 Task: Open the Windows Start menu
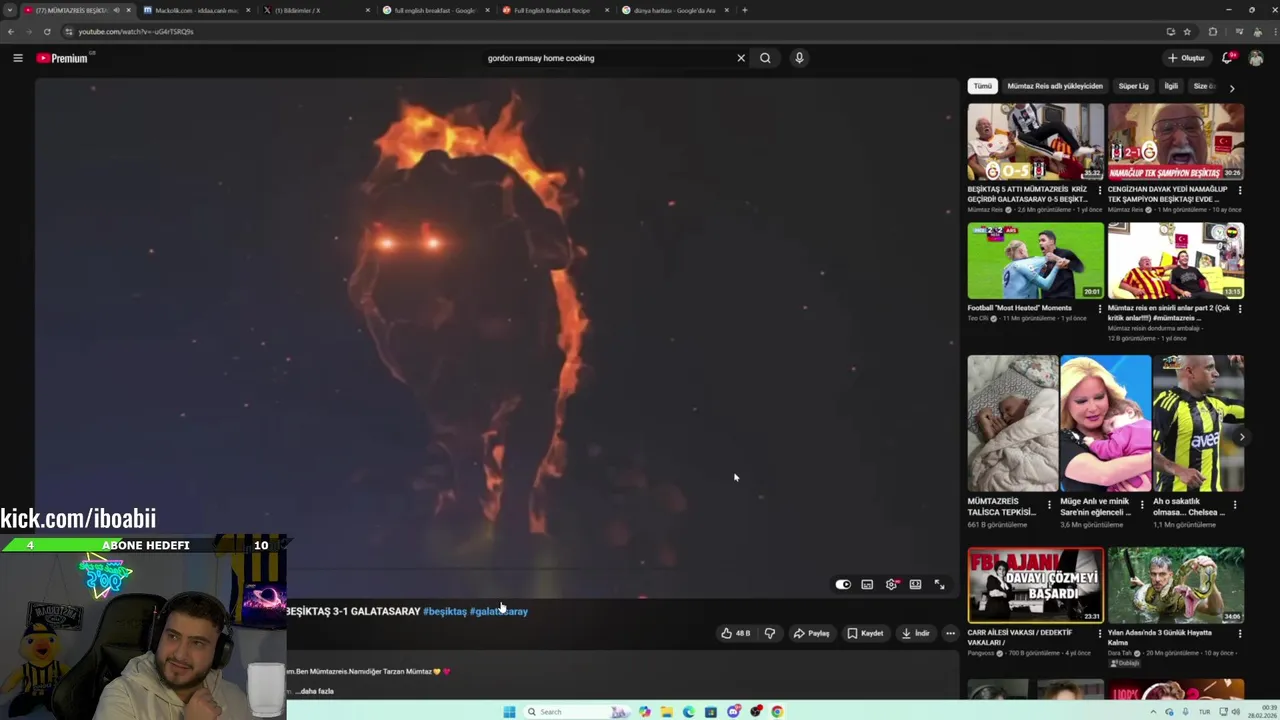click(509, 712)
